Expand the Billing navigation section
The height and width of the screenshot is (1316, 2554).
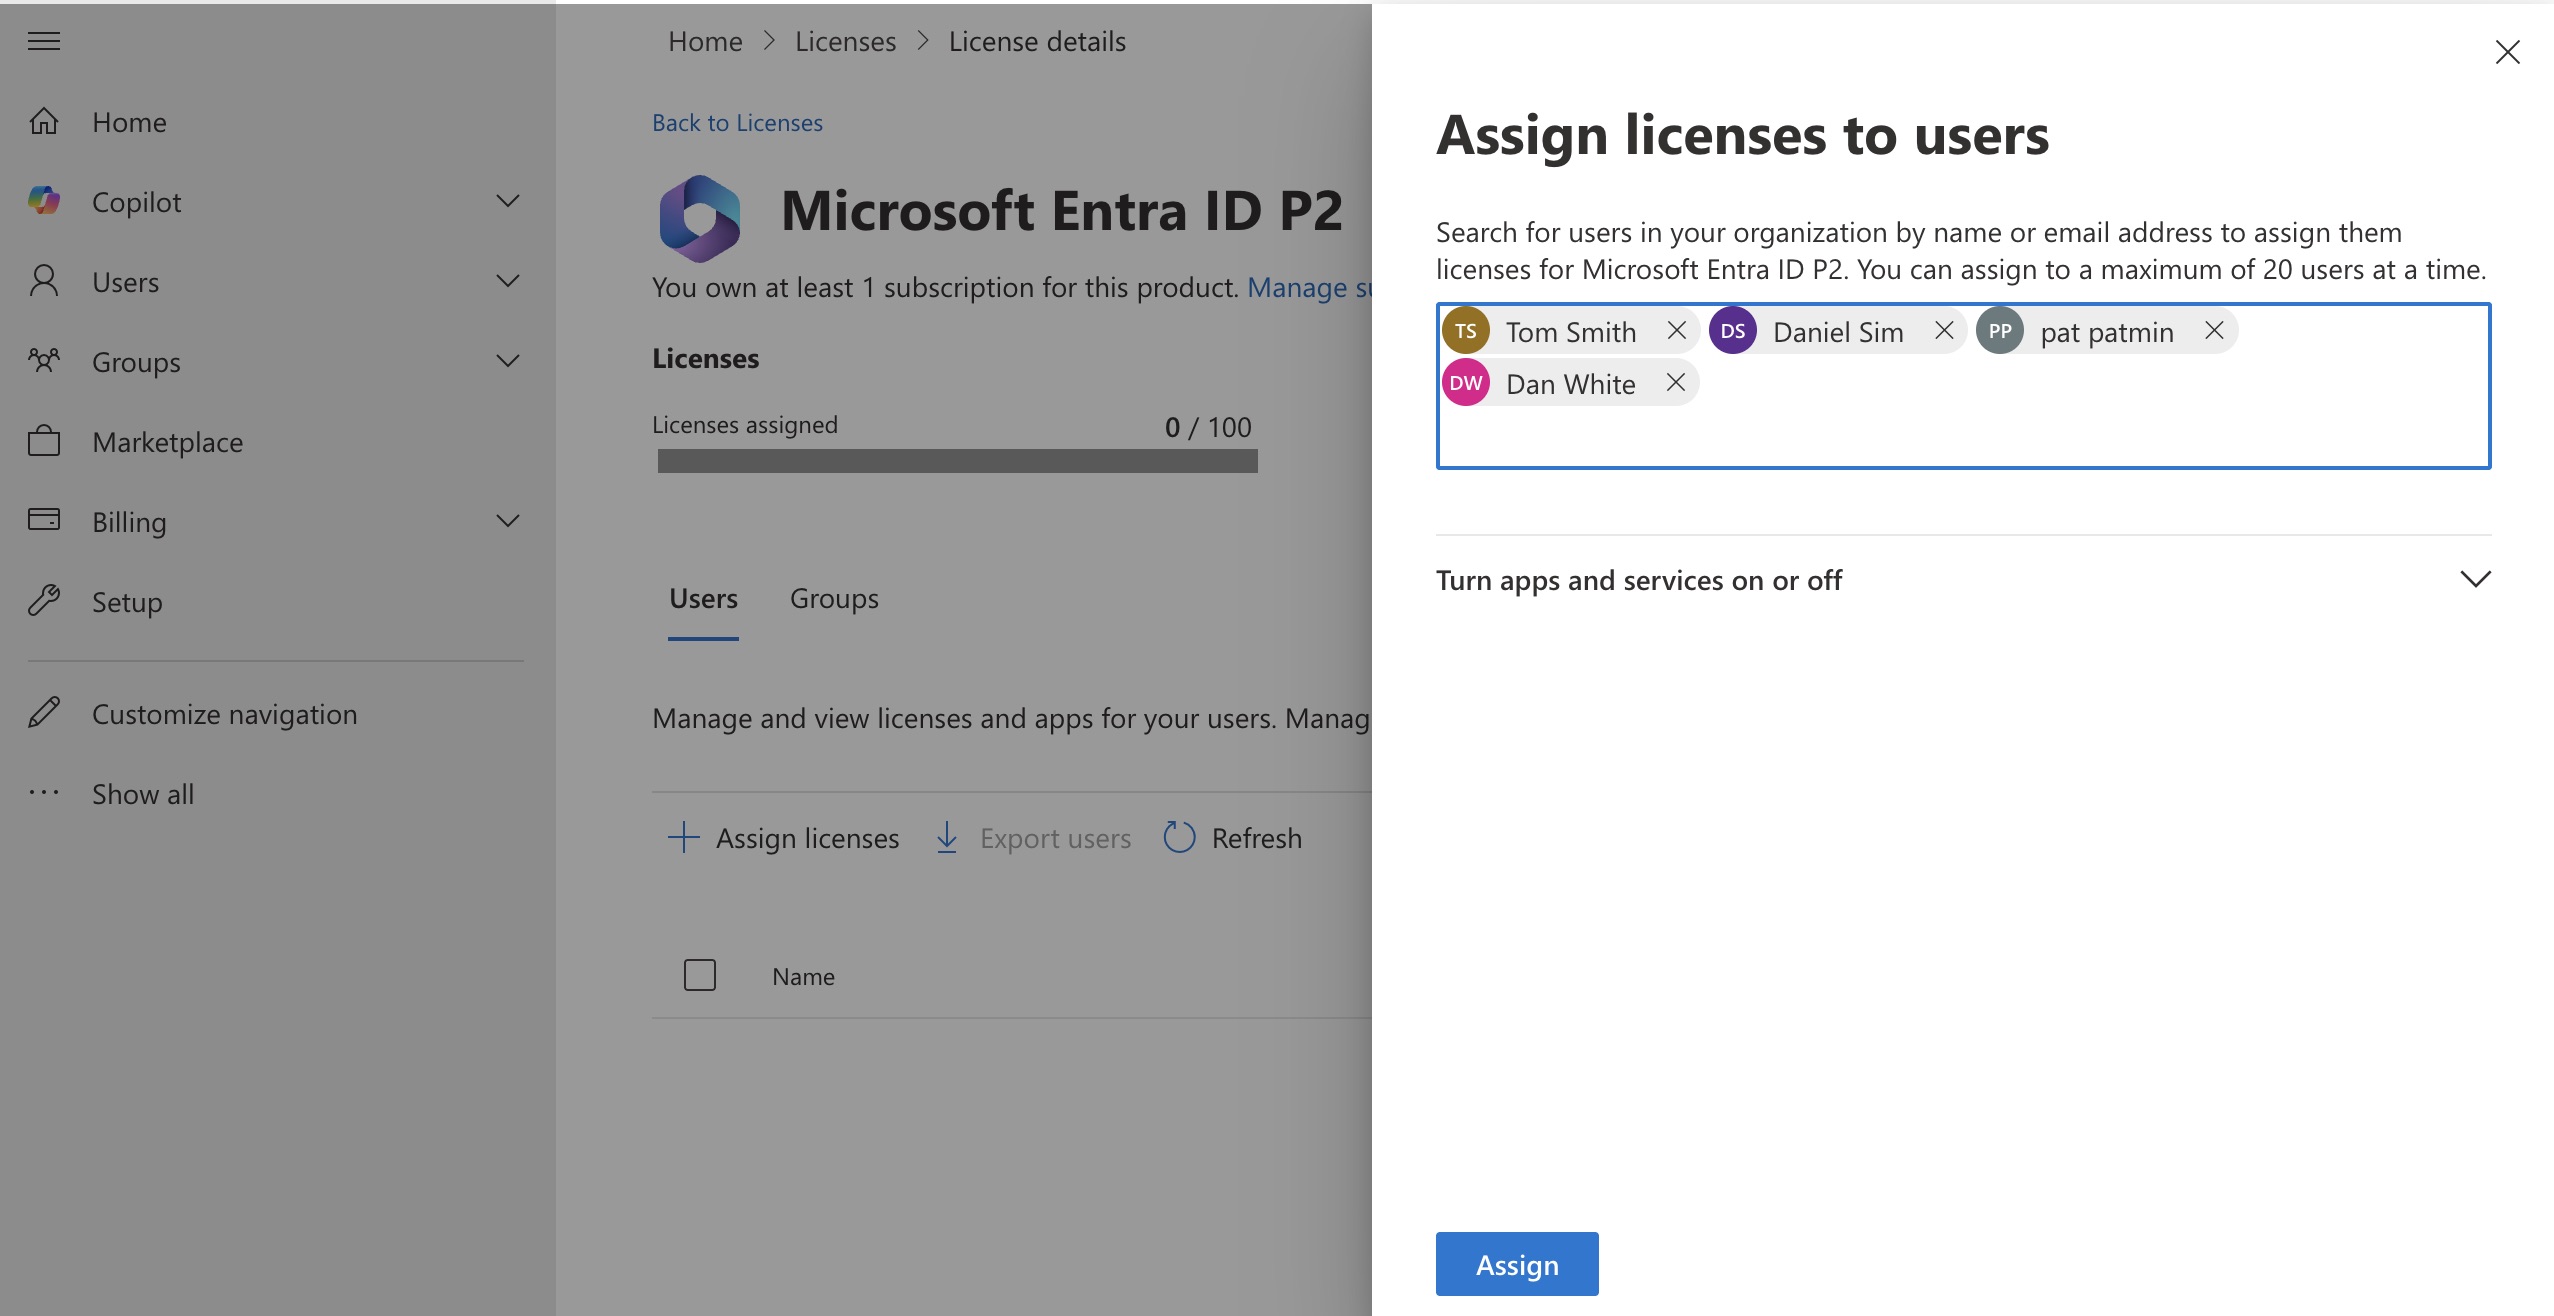coord(508,521)
